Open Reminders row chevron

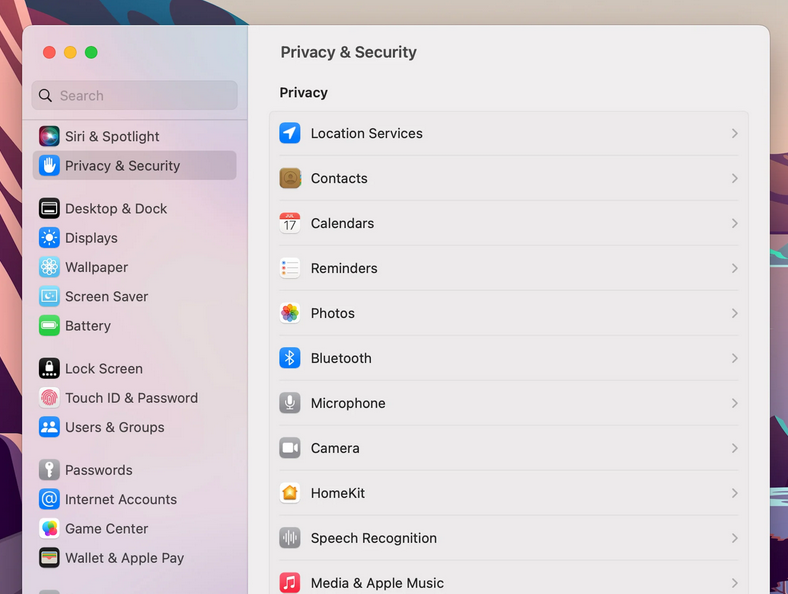[735, 268]
